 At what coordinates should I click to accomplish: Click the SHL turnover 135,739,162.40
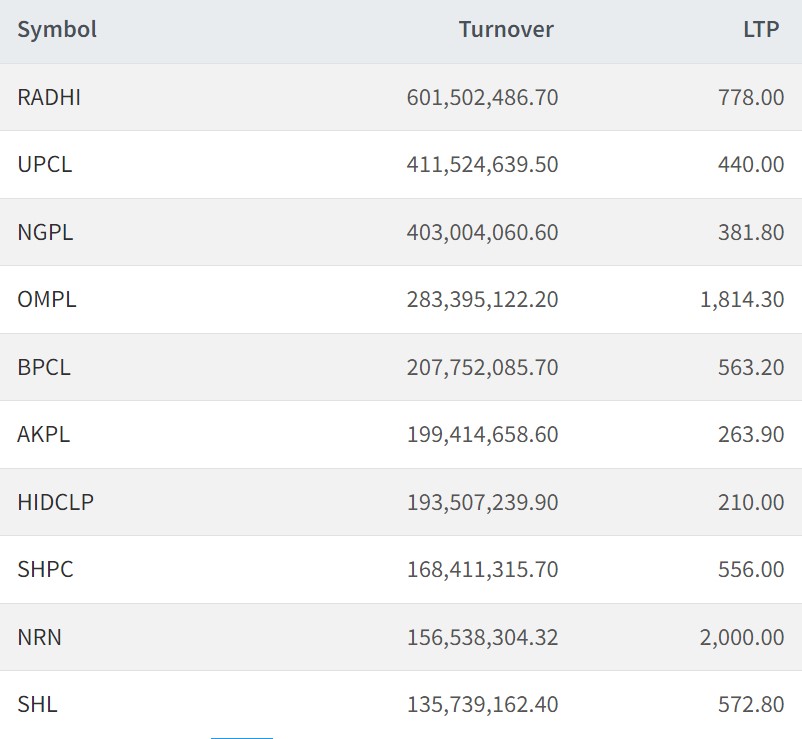482,704
